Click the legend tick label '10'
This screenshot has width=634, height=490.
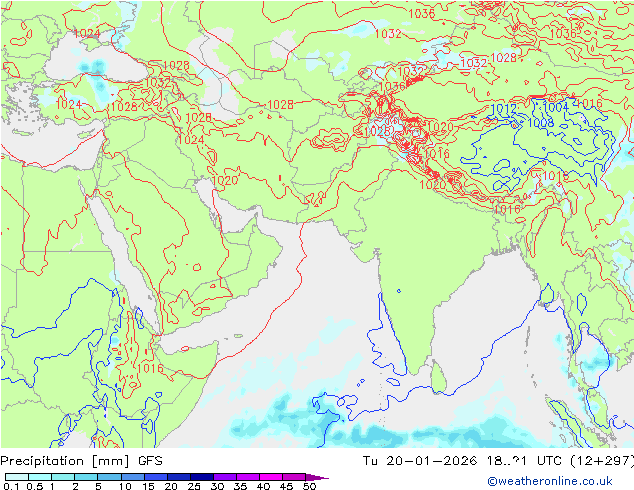pos(125,486)
